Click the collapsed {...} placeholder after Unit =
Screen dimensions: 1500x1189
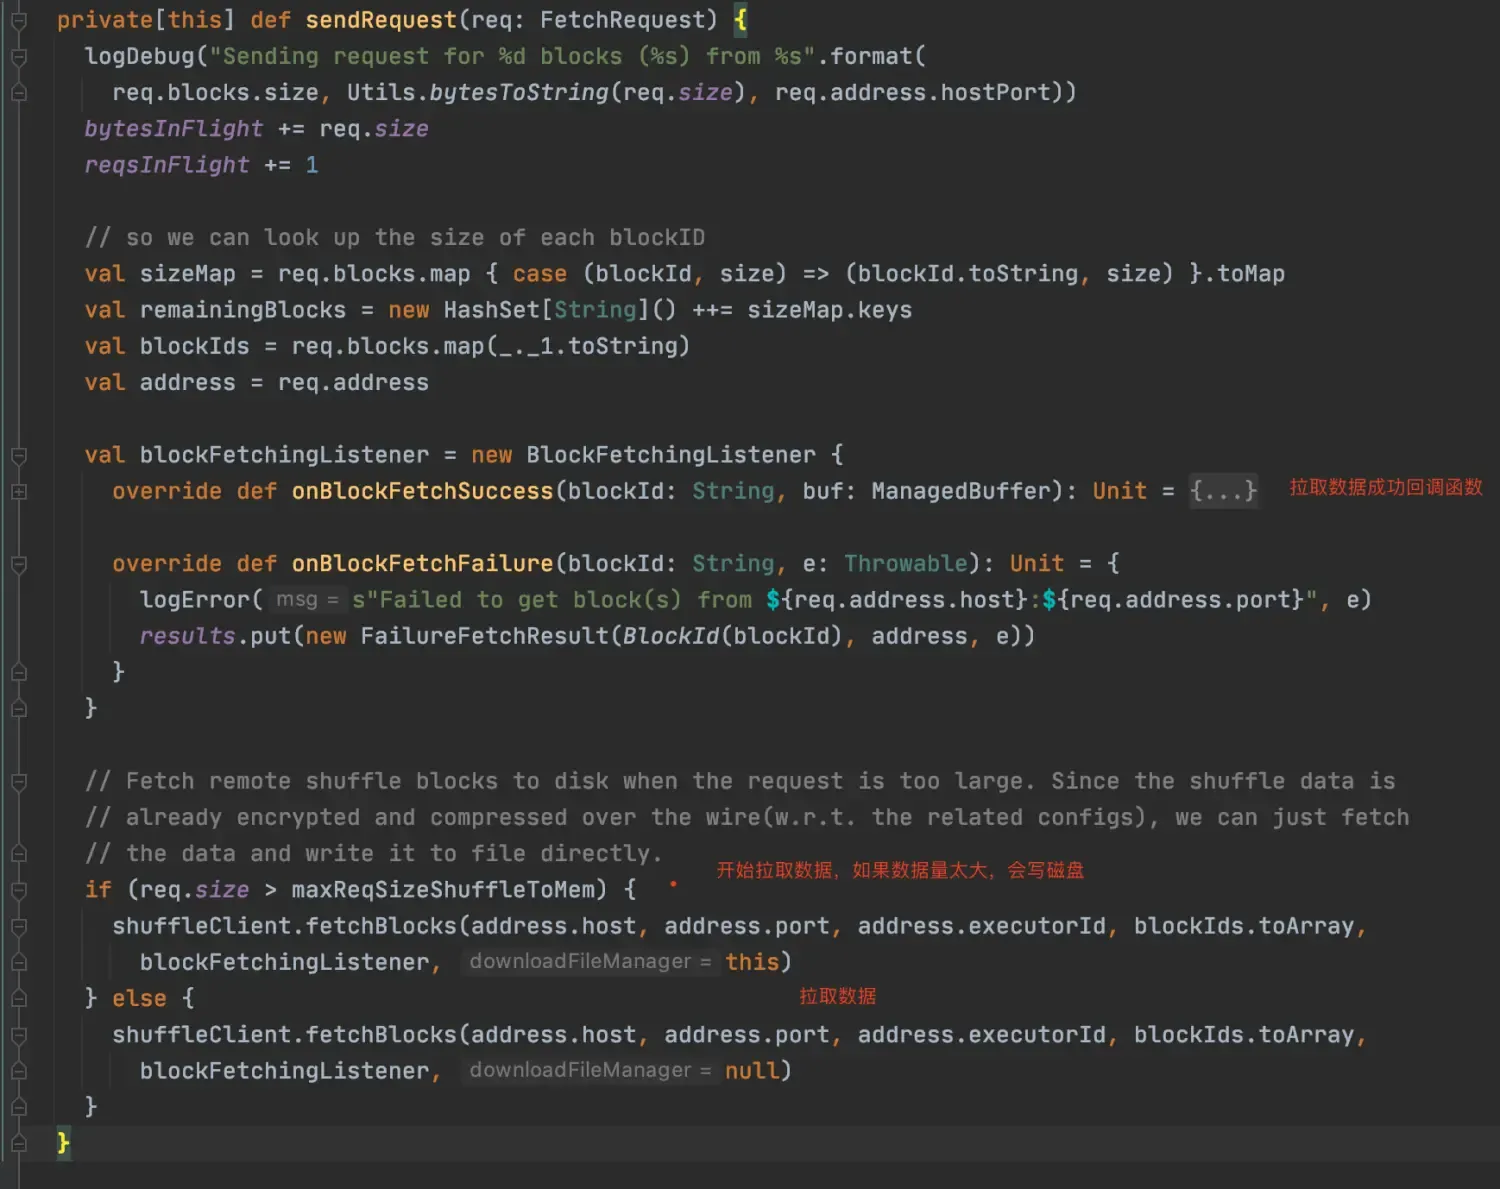click(1222, 491)
